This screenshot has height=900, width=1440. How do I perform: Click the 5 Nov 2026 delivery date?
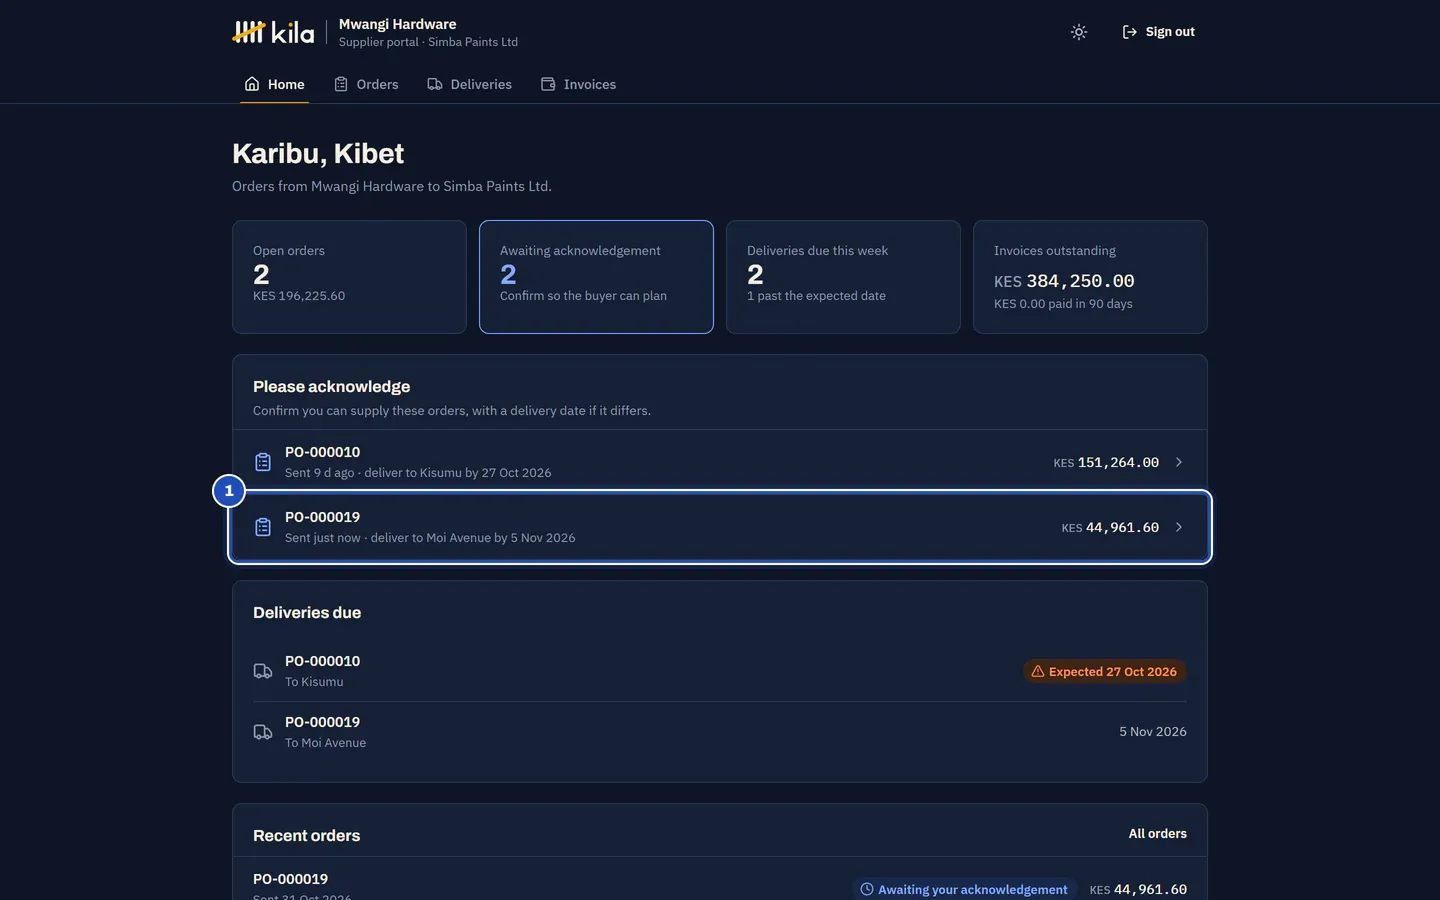(x=1153, y=732)
